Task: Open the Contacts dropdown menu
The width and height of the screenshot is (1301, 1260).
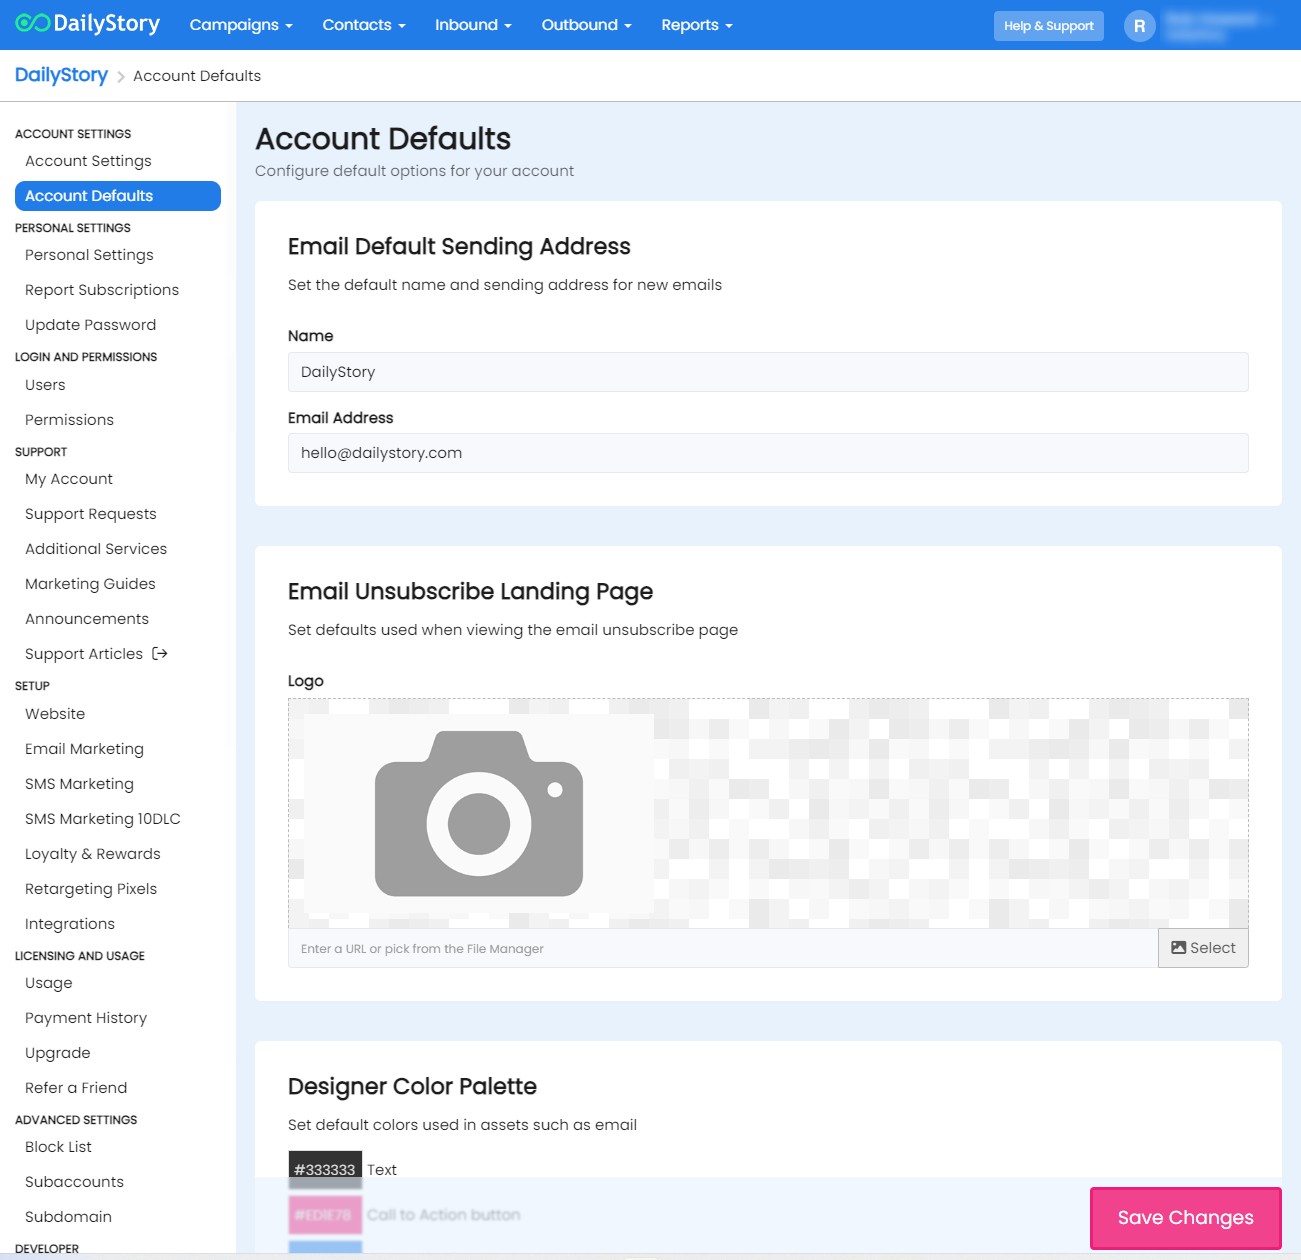Action: click(364, 25)
